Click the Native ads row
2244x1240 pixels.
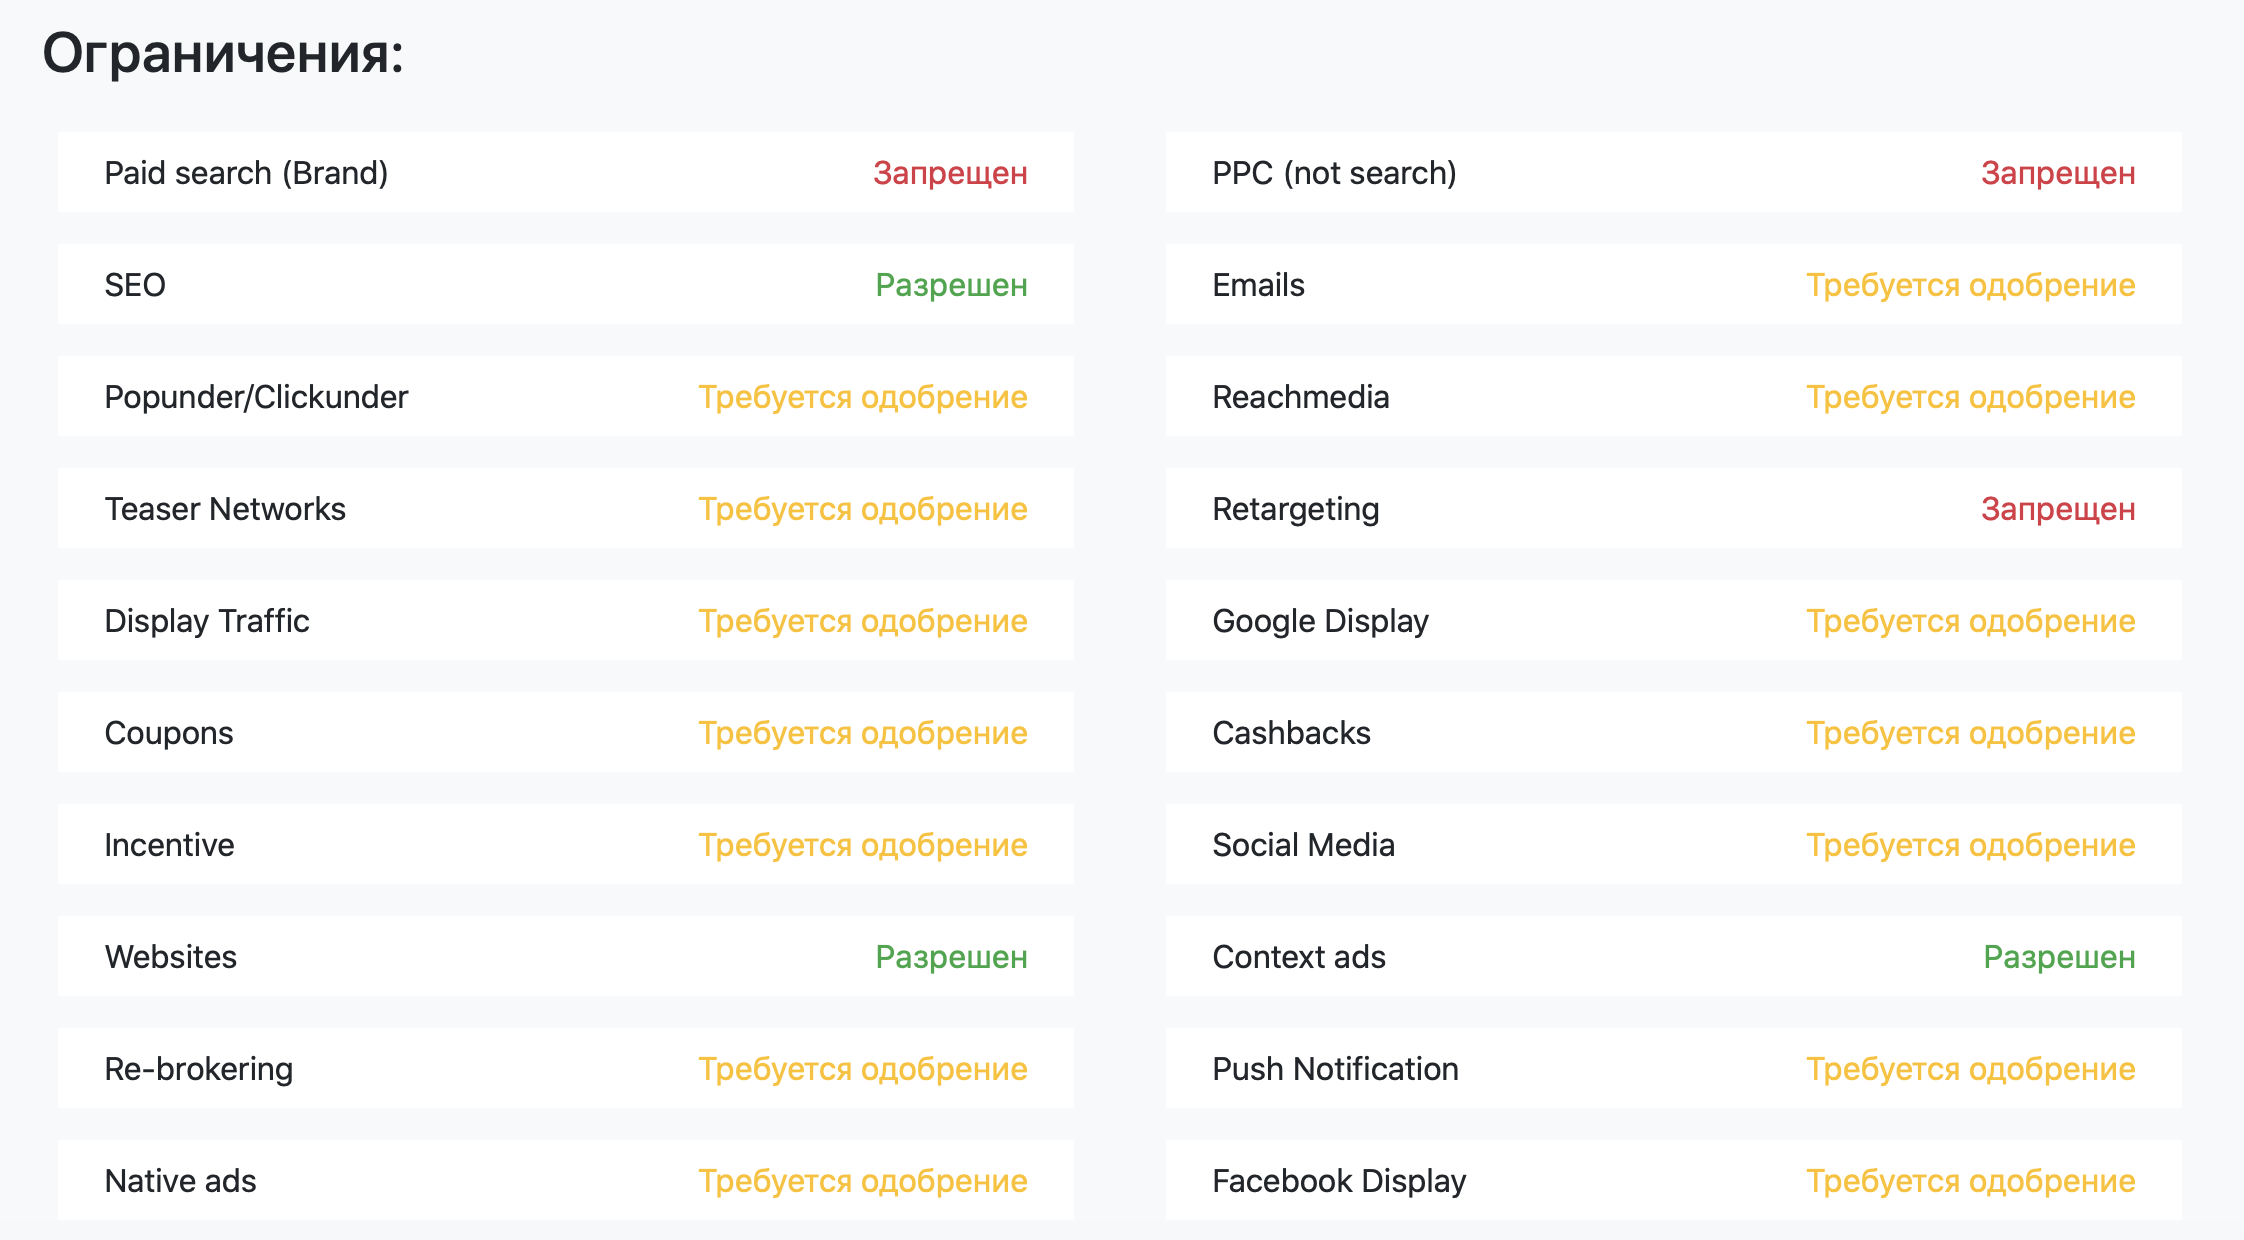coord(565,1180)
